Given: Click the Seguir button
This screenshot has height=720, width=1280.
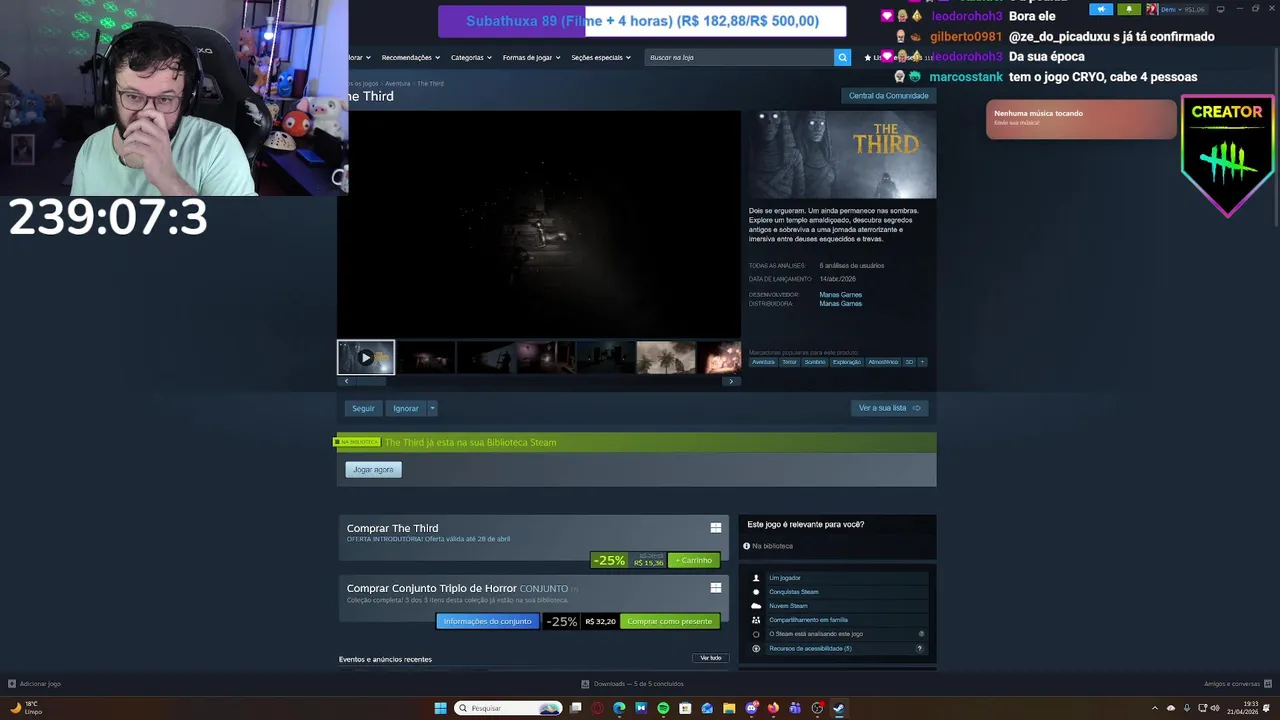Looking at the screenshot, I should pyautogui.click(x=363, y=408).
